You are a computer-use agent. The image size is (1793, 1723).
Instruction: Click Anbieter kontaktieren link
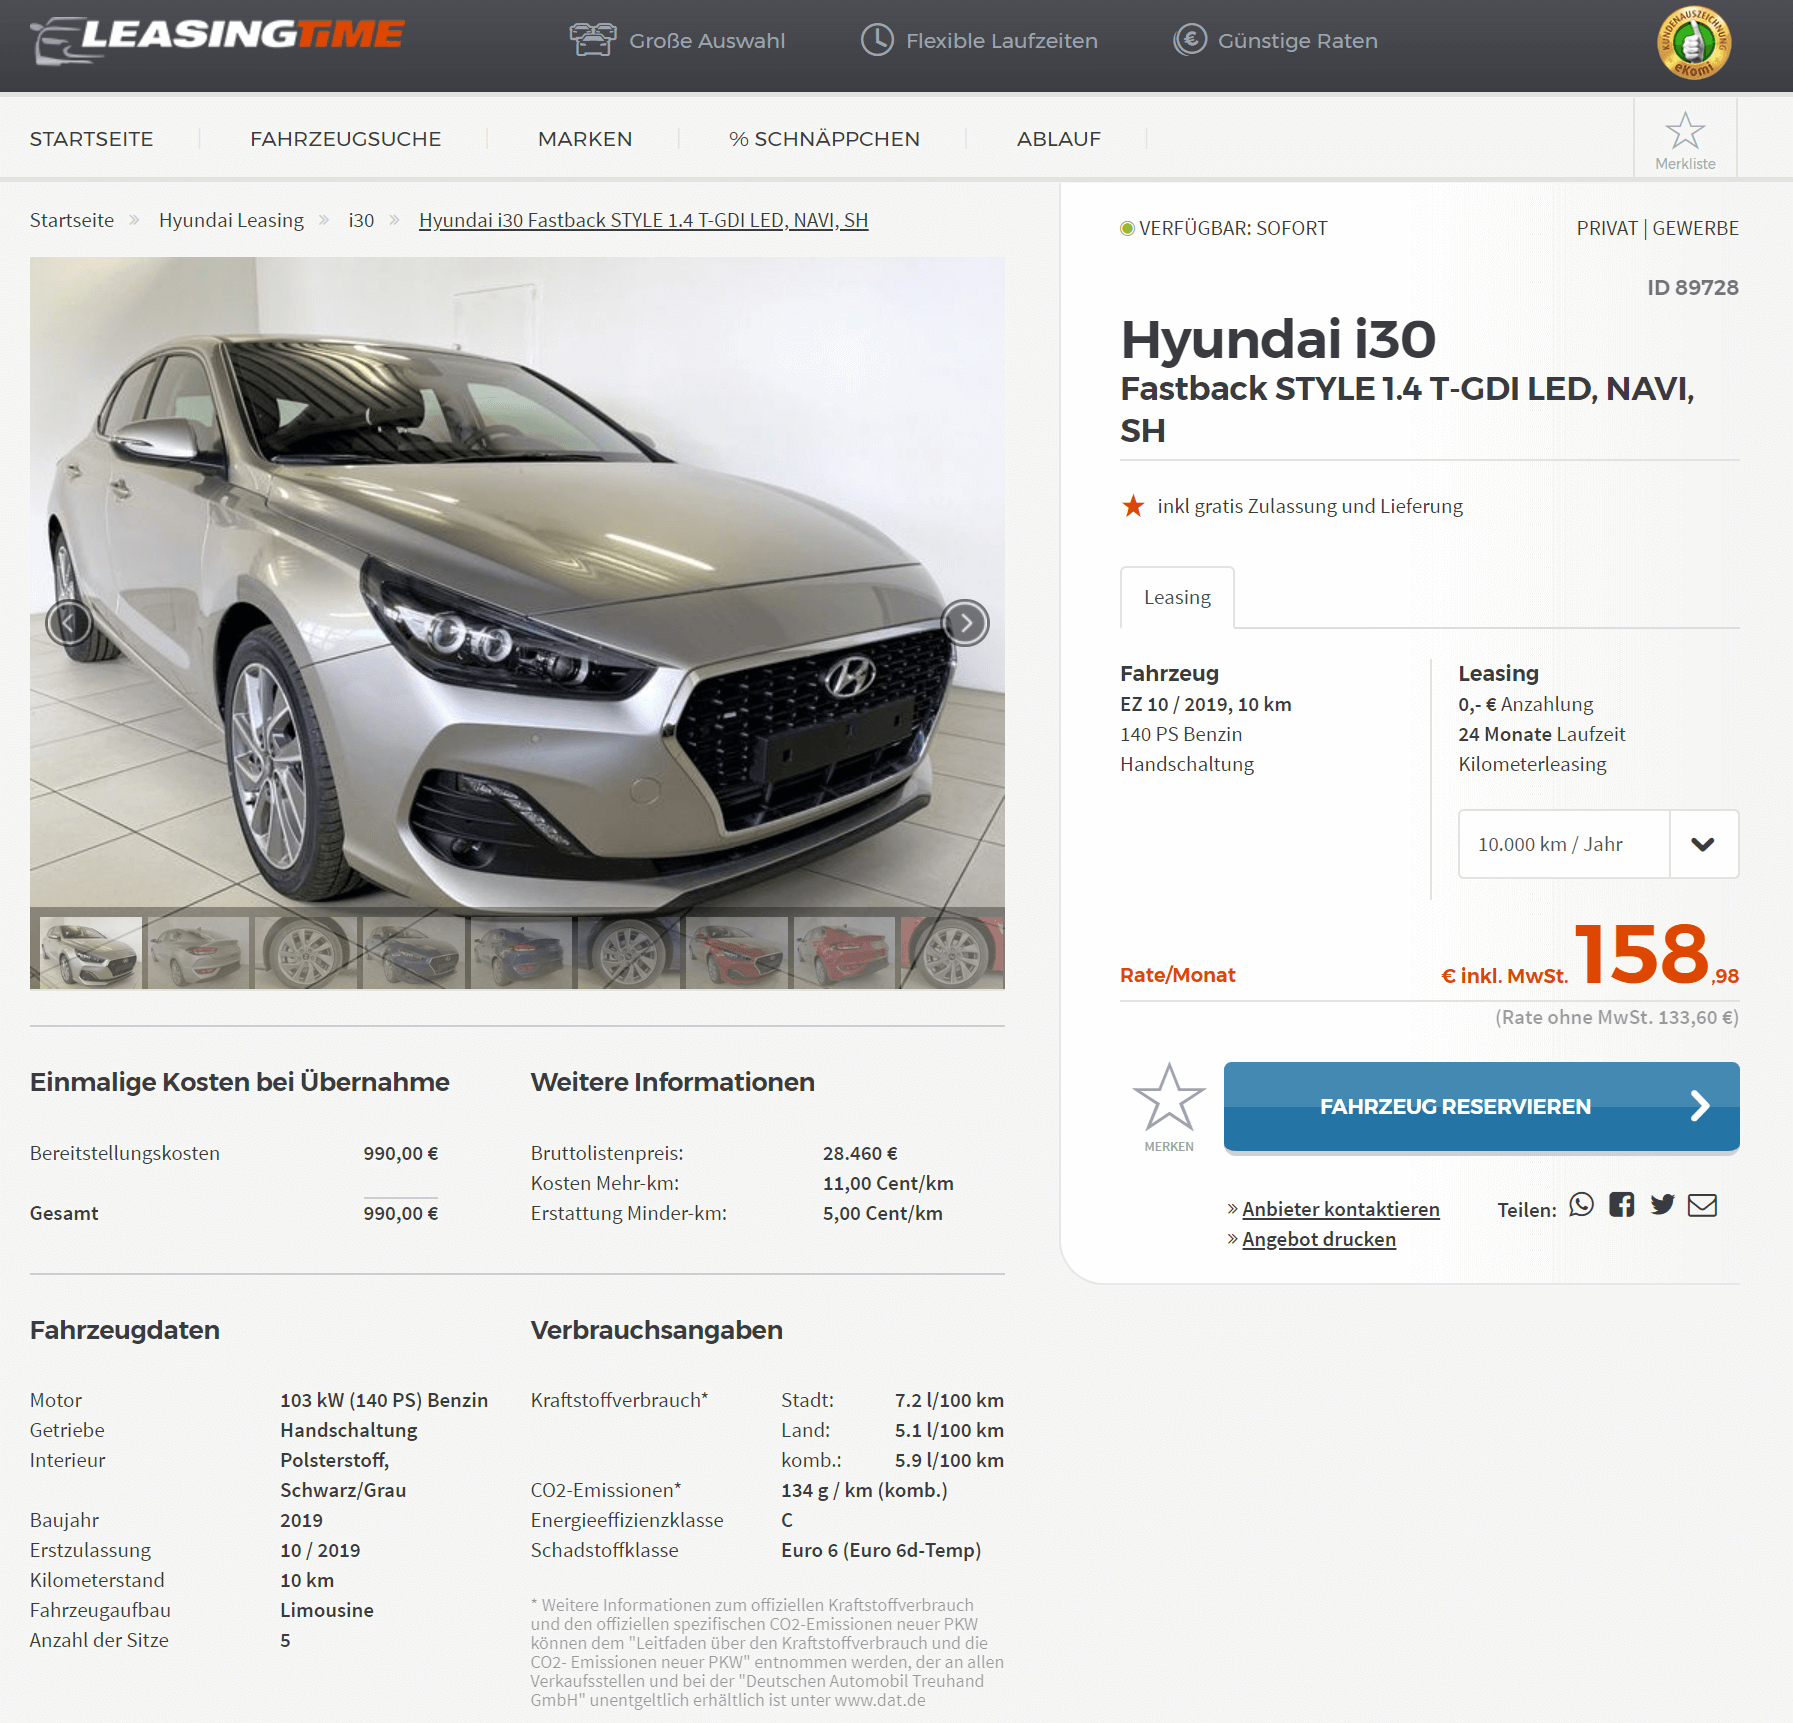coord(1340,1209)
